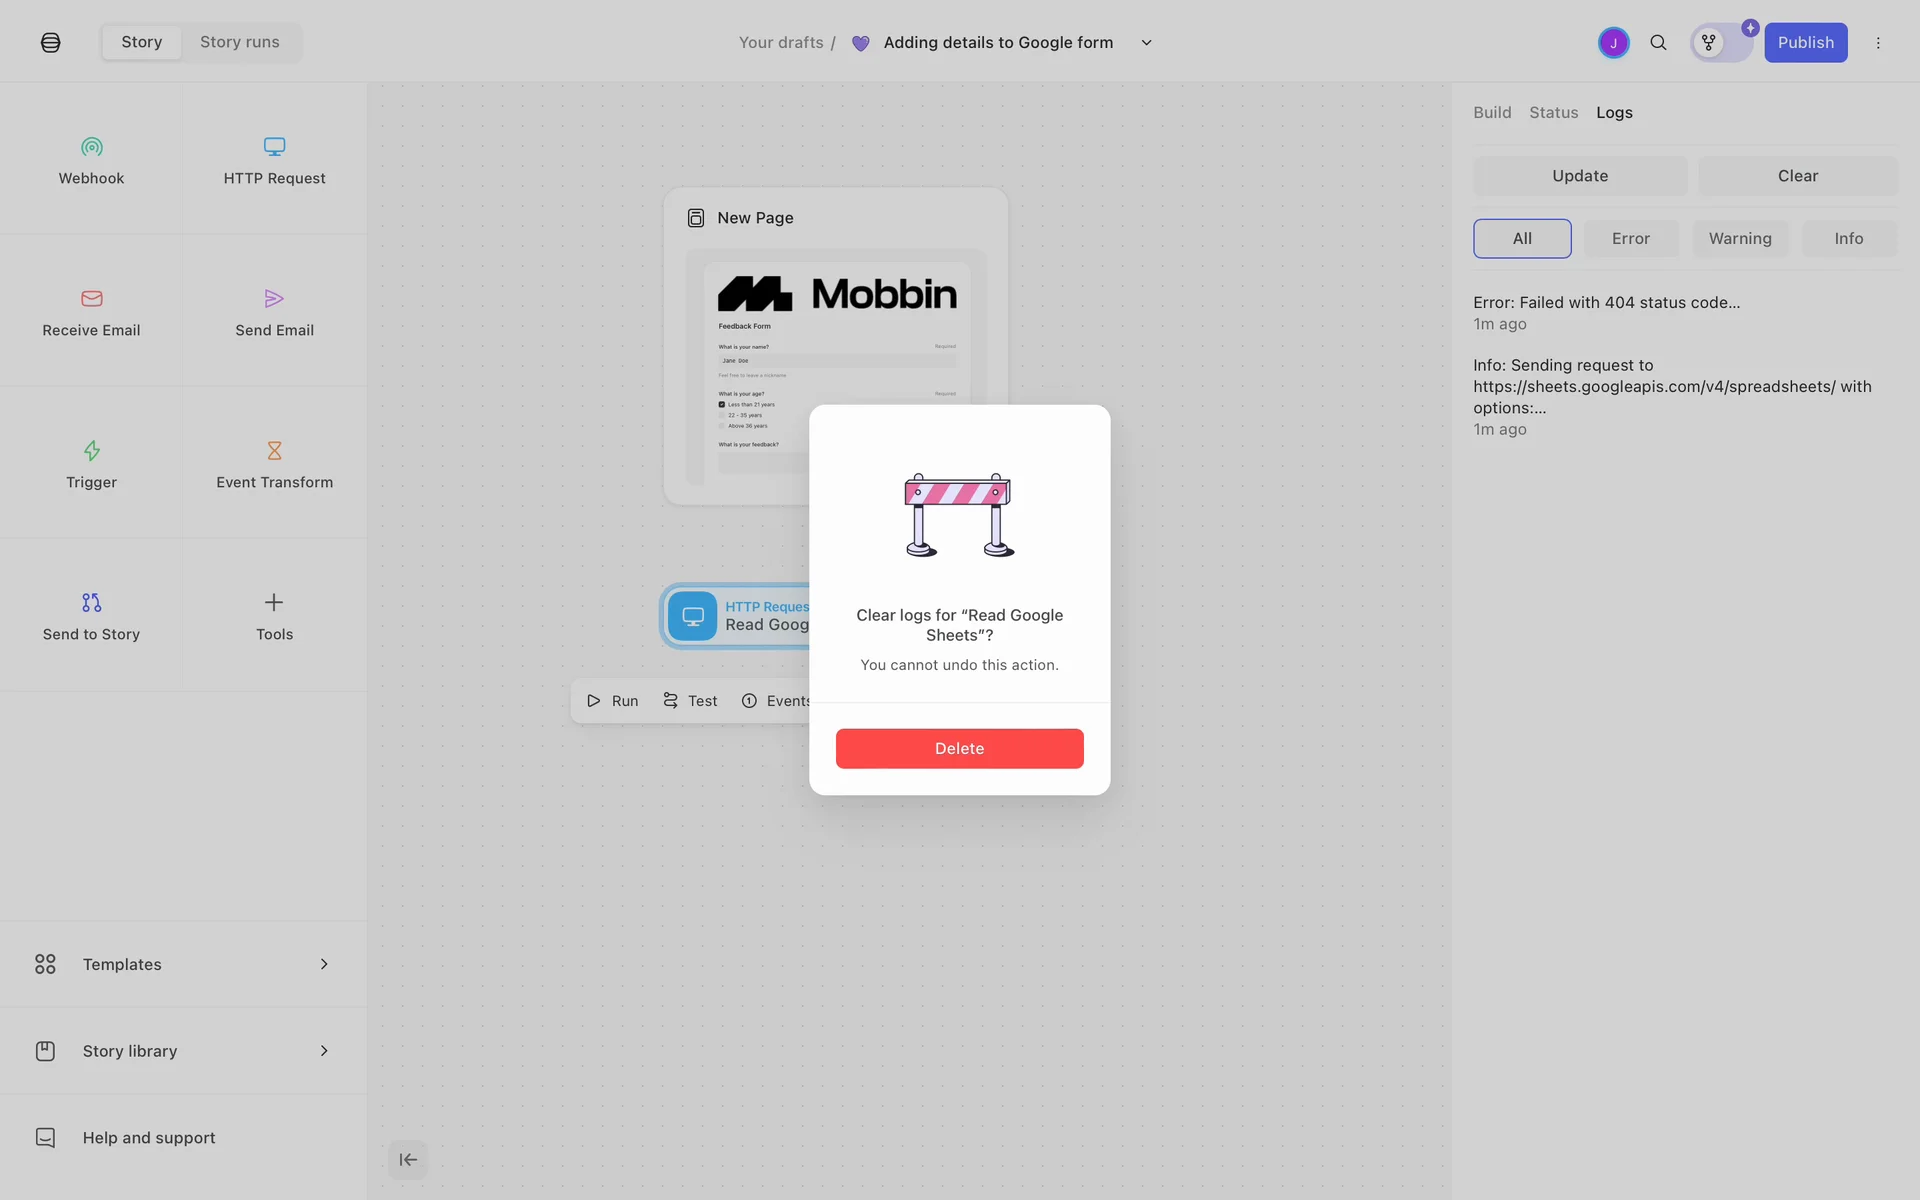Viewport: 1920px width, 1200px height.
Task: Filter logs by Error
Action: (x=1630, y=239)
